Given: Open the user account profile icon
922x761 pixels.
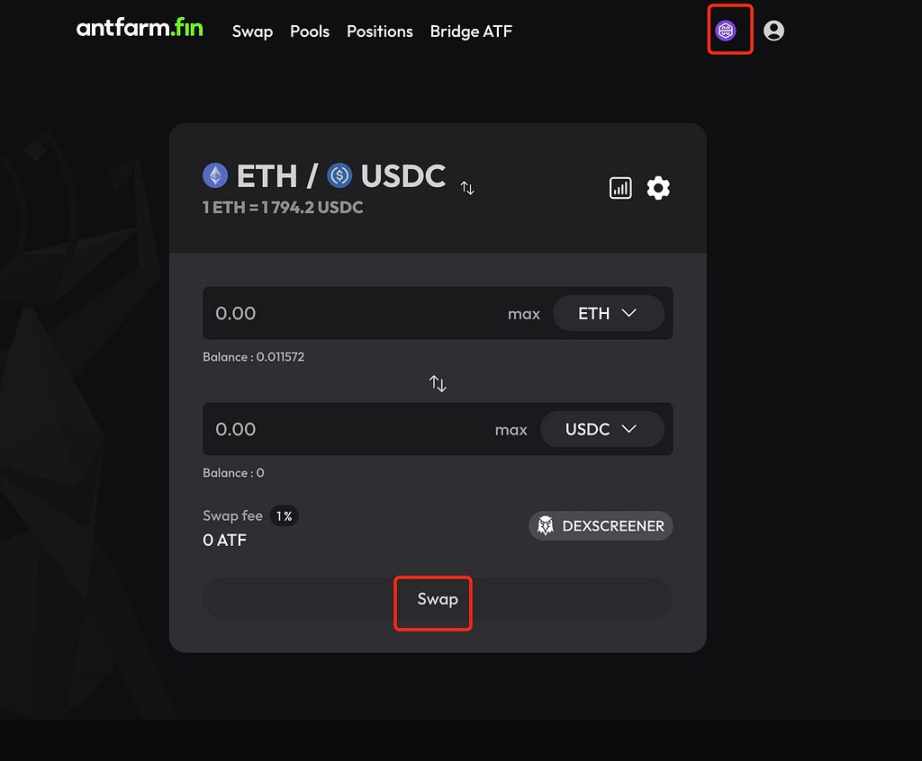Looking at the screenshot, I should (774, 31).
